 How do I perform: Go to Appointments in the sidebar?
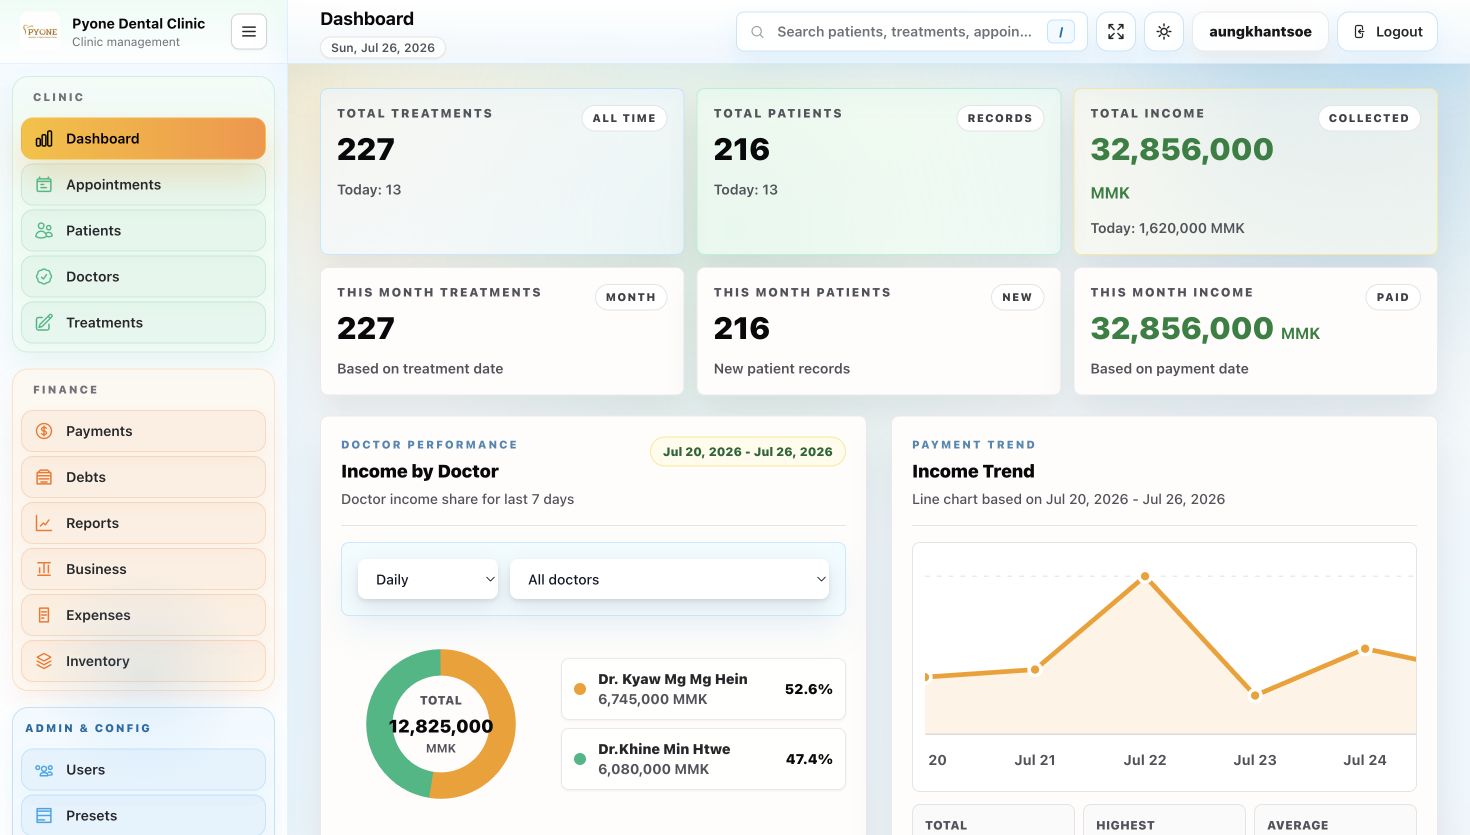pos(143,185)
